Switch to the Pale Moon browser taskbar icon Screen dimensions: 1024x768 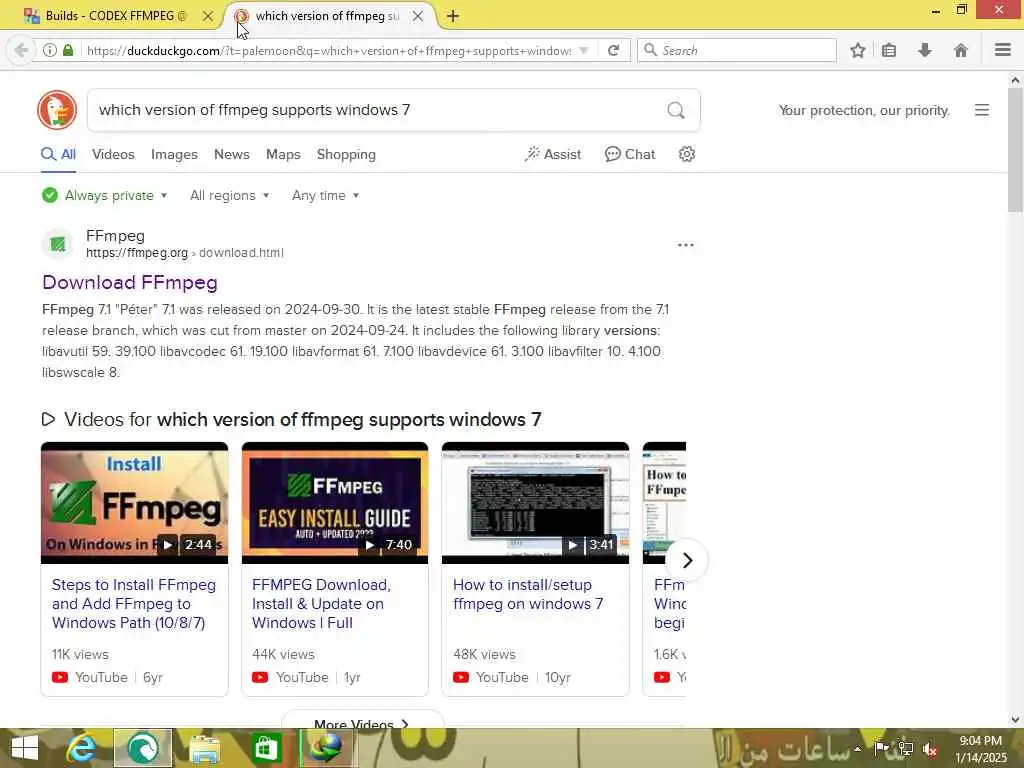click(143, 748)
